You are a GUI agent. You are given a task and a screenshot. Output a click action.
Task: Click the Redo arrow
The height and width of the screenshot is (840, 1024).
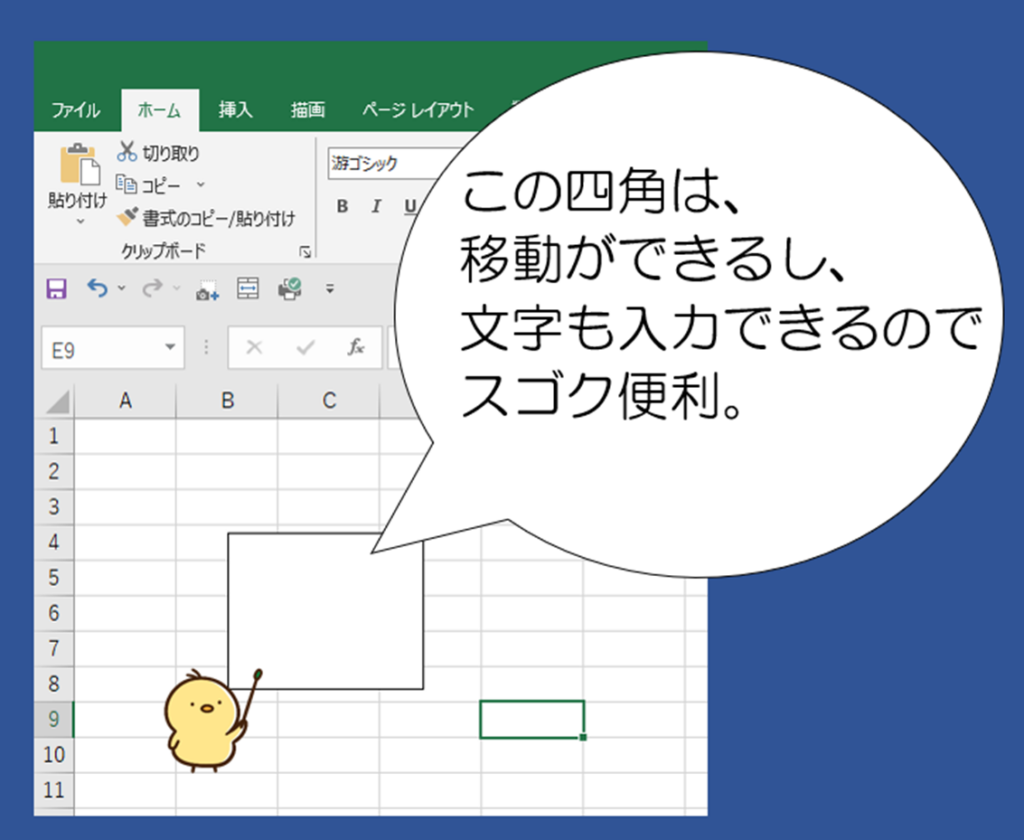(x=152, y=287)
